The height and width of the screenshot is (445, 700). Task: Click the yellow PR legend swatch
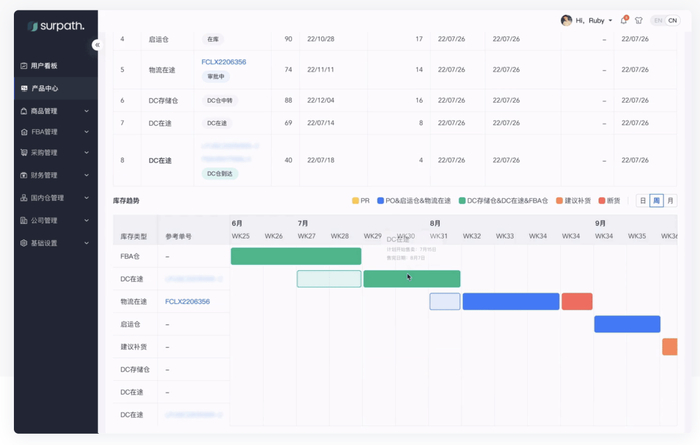pyautogui.click(x=356, y=201)
